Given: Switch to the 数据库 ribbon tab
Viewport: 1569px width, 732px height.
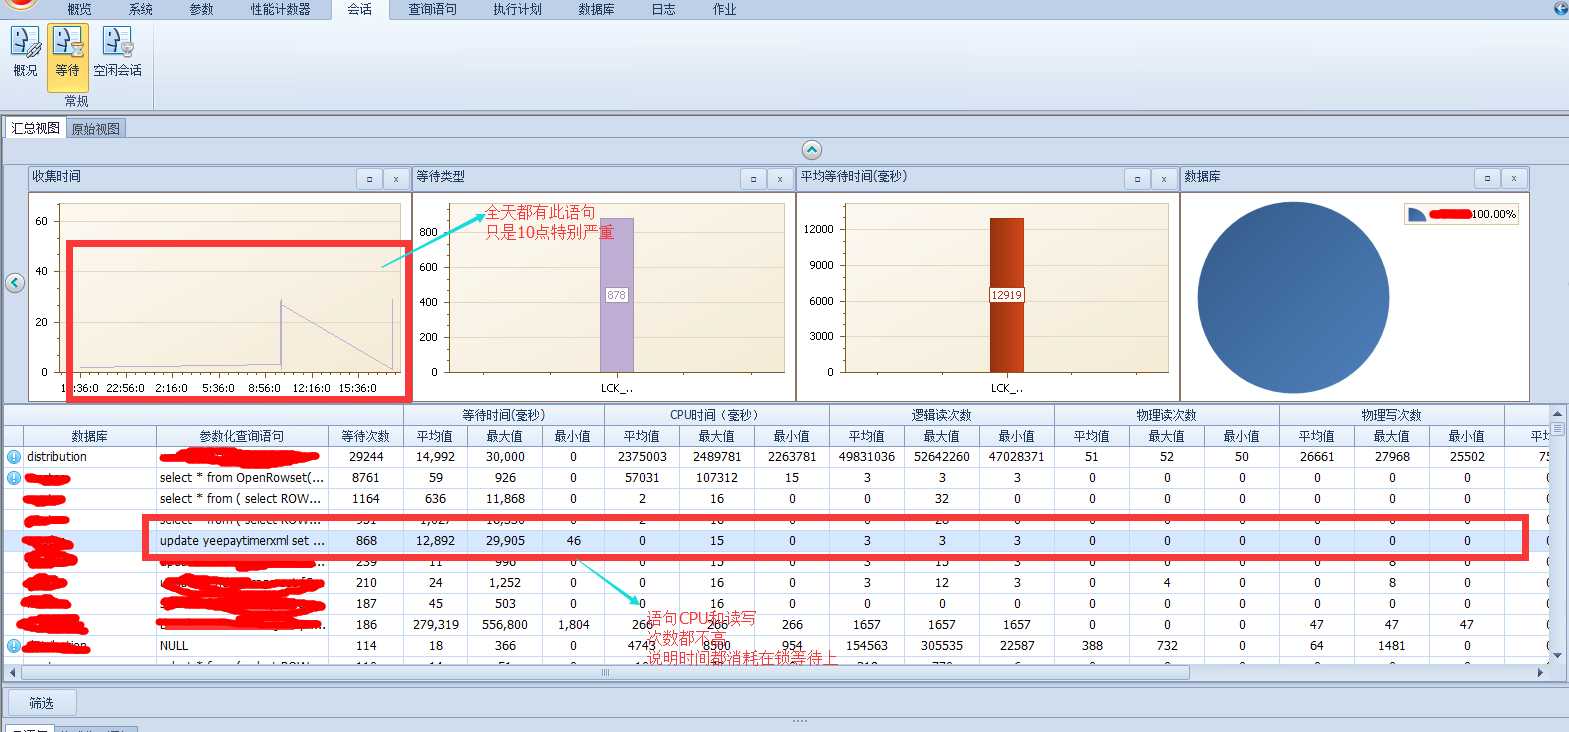Looking at the screenshot, I should point(597,9).
